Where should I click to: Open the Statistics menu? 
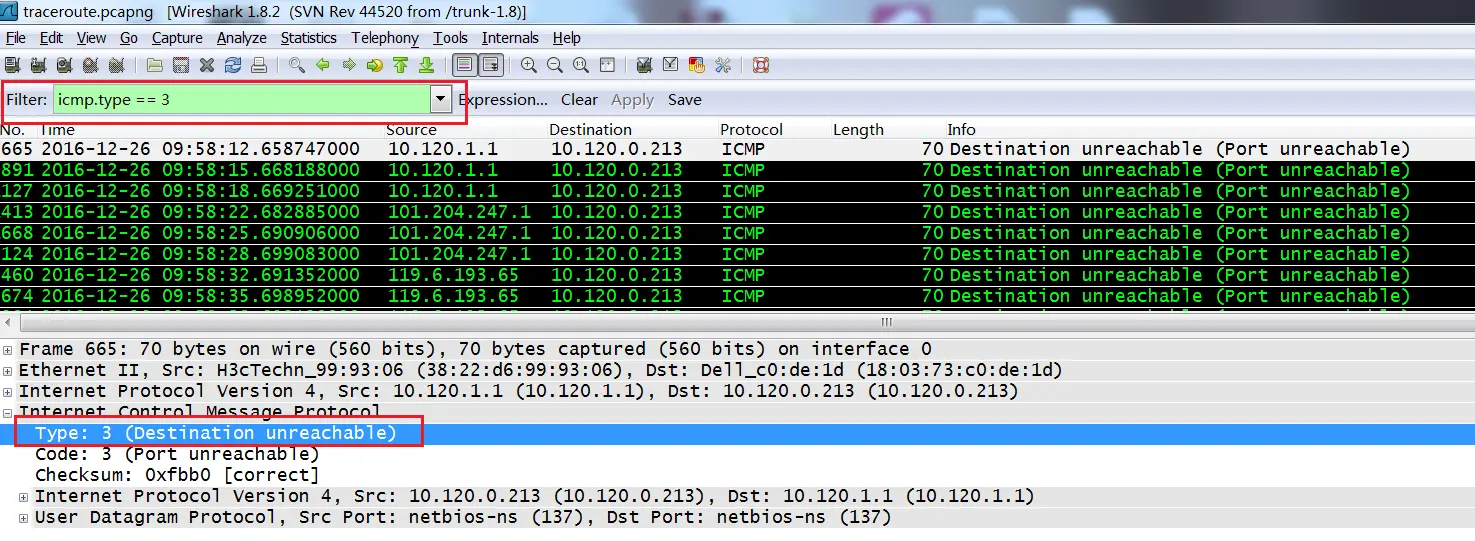pyautogui.click(x=308, y=38)
